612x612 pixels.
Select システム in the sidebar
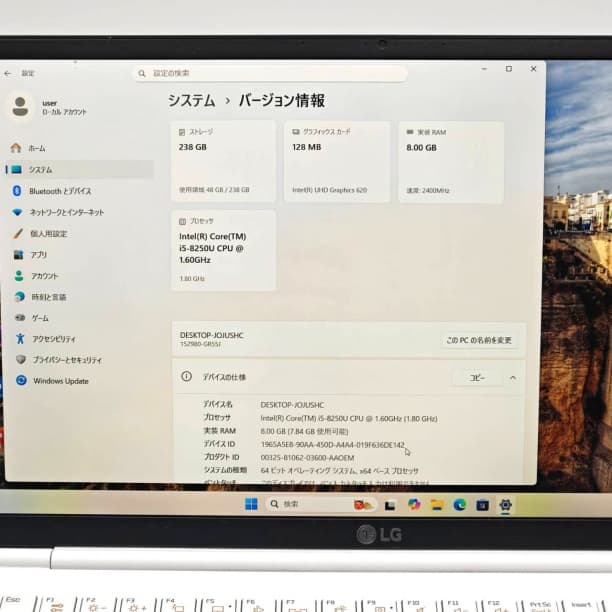(x=79, y=169)
